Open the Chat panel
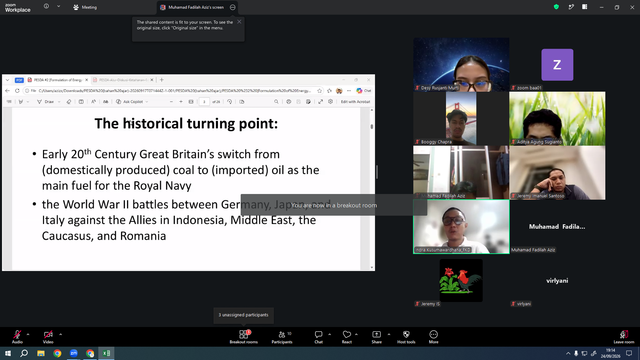640x360 pixels. click(x=318, y=337)
